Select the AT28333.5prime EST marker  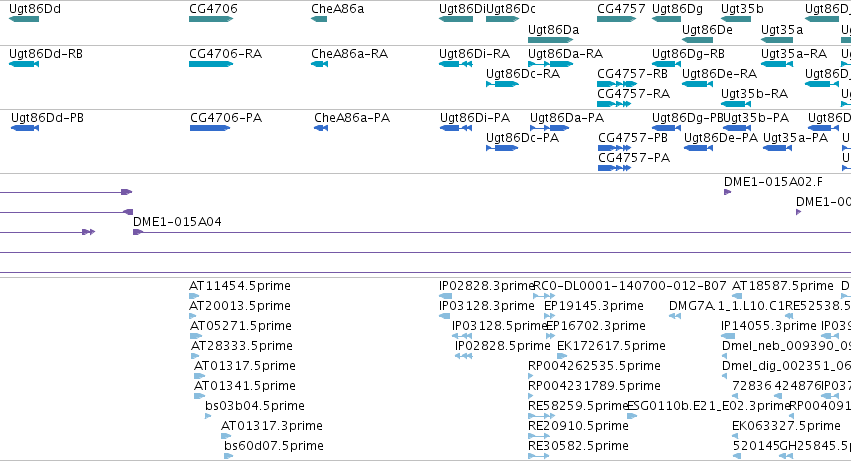click(195, 356)
